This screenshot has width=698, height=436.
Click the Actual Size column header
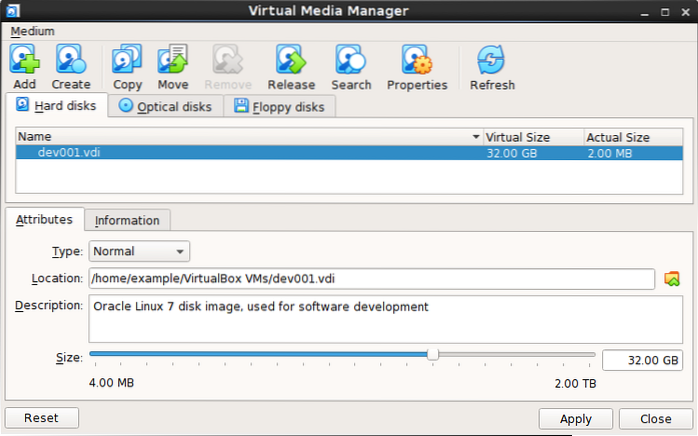633,137
